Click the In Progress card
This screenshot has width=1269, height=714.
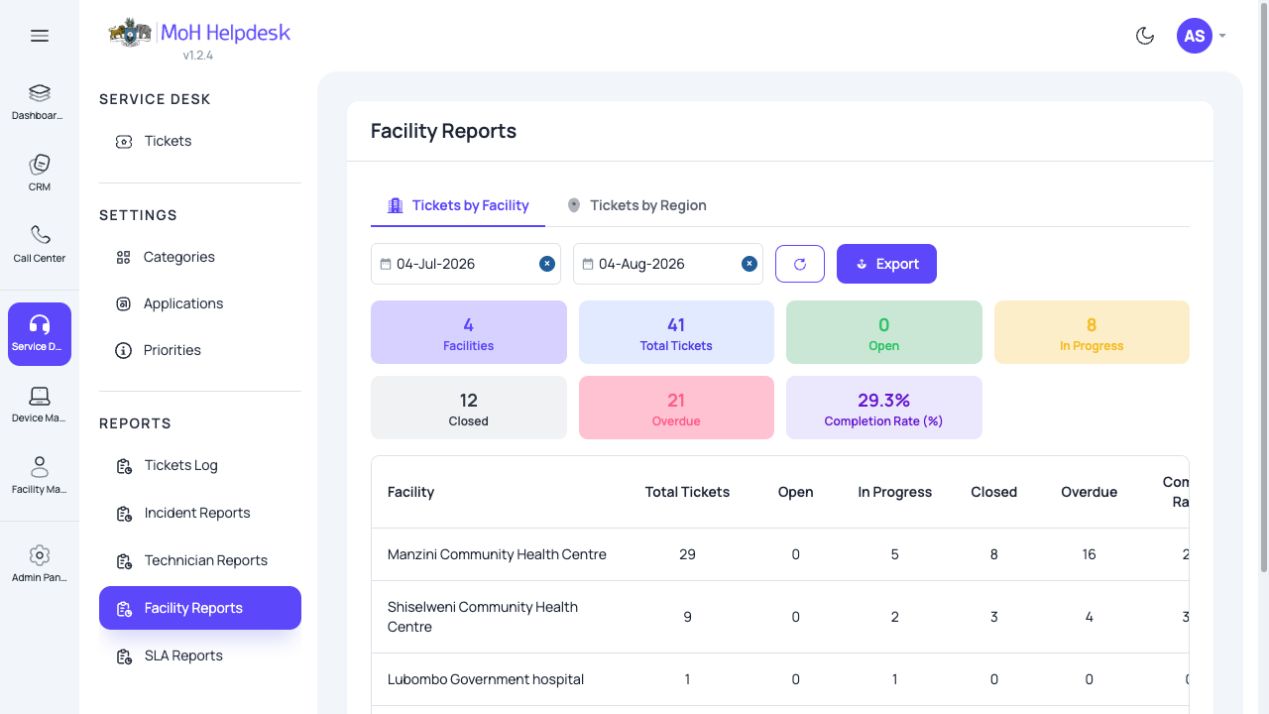tap(1092, 332)
